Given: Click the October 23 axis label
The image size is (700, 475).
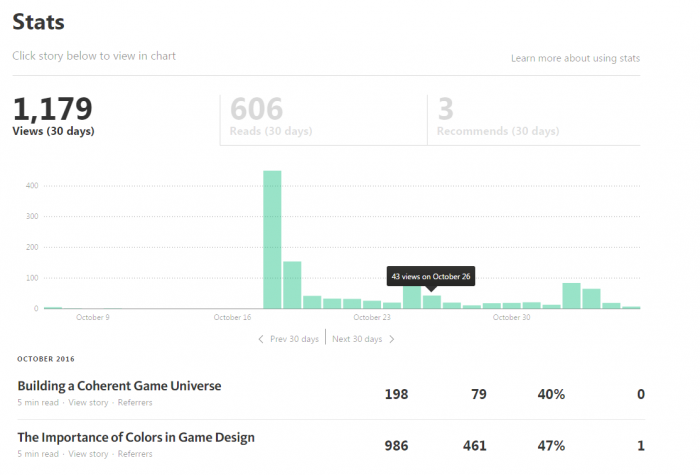Looking at the screenshot, I should [372, 317].
